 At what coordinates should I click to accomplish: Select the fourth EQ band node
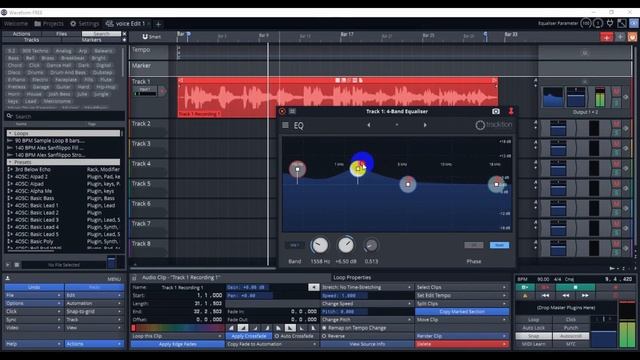[496, 184]
